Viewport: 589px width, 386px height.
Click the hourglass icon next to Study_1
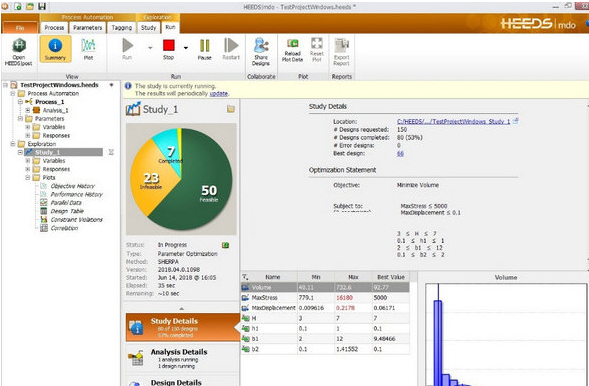coord(111,152)
